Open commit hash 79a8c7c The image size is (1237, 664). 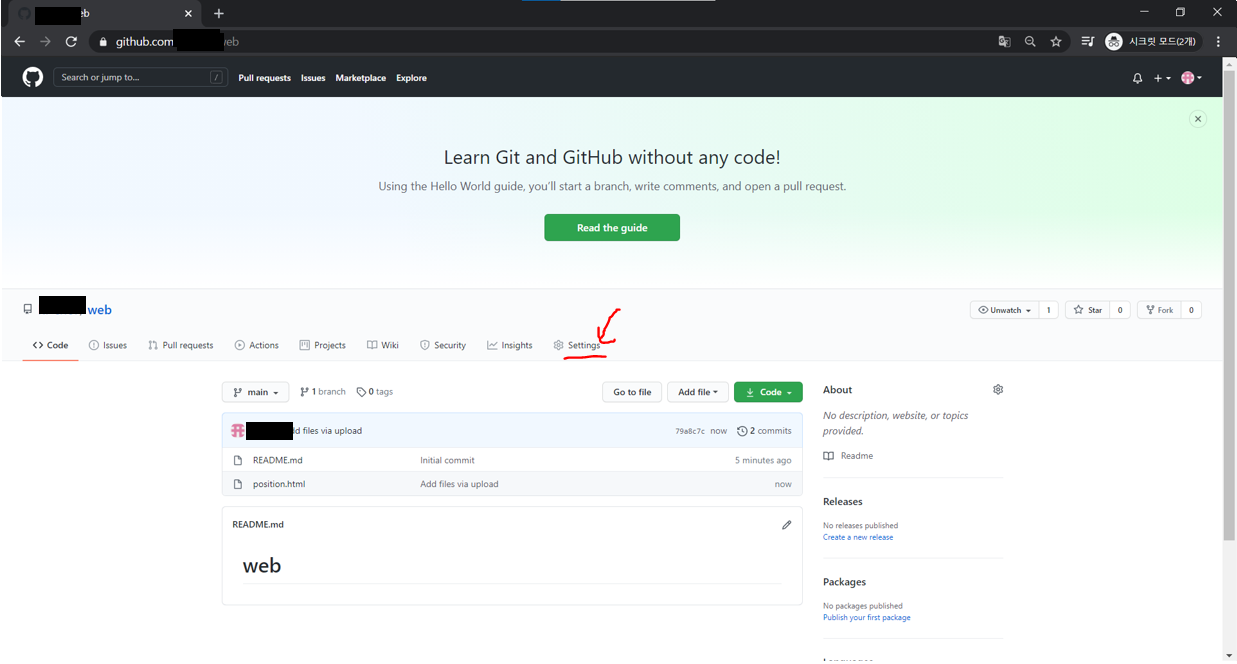click(x=690, y=431)
